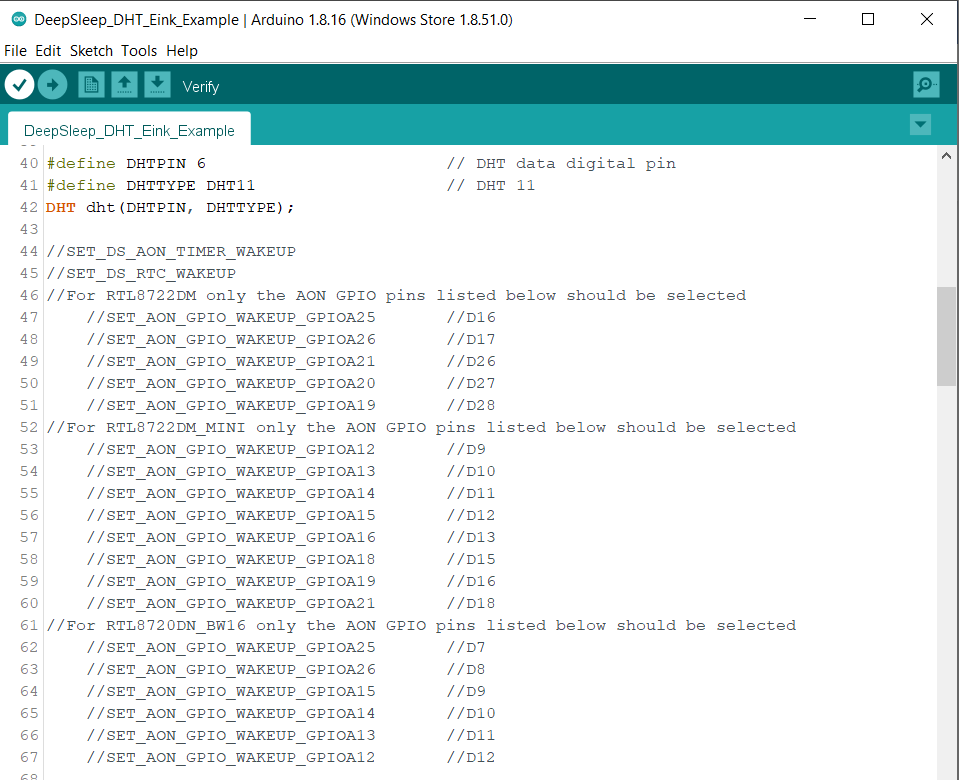The height and width of the screenshot is (780, 959).
Task: Click the '// DHT data digital pin' comment
Action: point(561,163)
